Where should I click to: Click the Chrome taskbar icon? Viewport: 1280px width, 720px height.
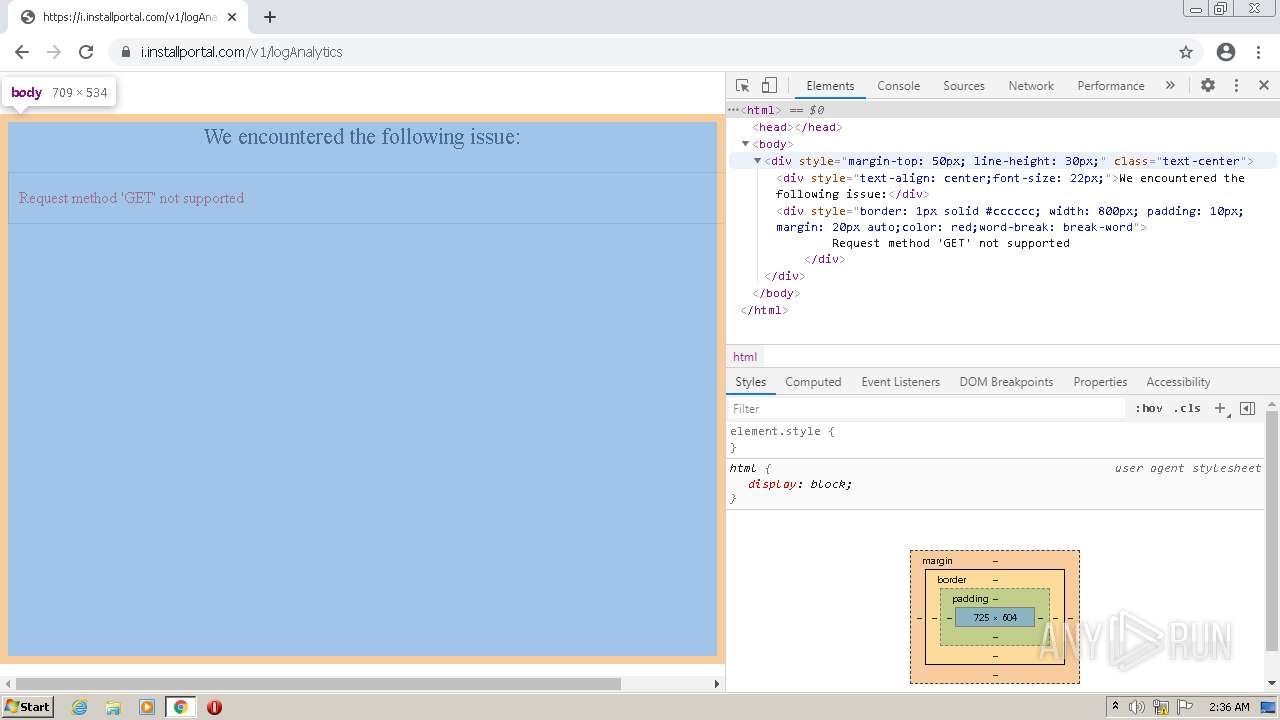point(181,707)
